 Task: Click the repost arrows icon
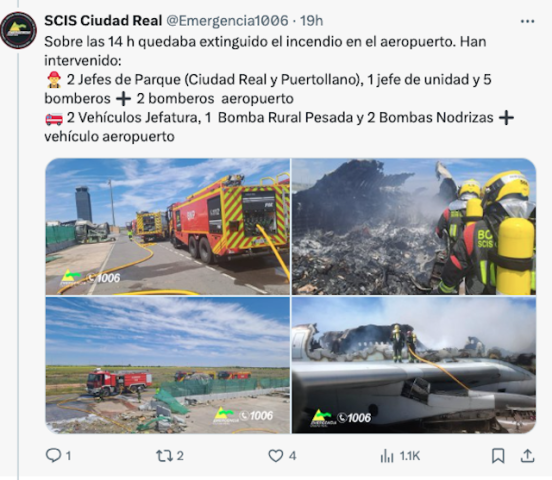tap(164, 456)
